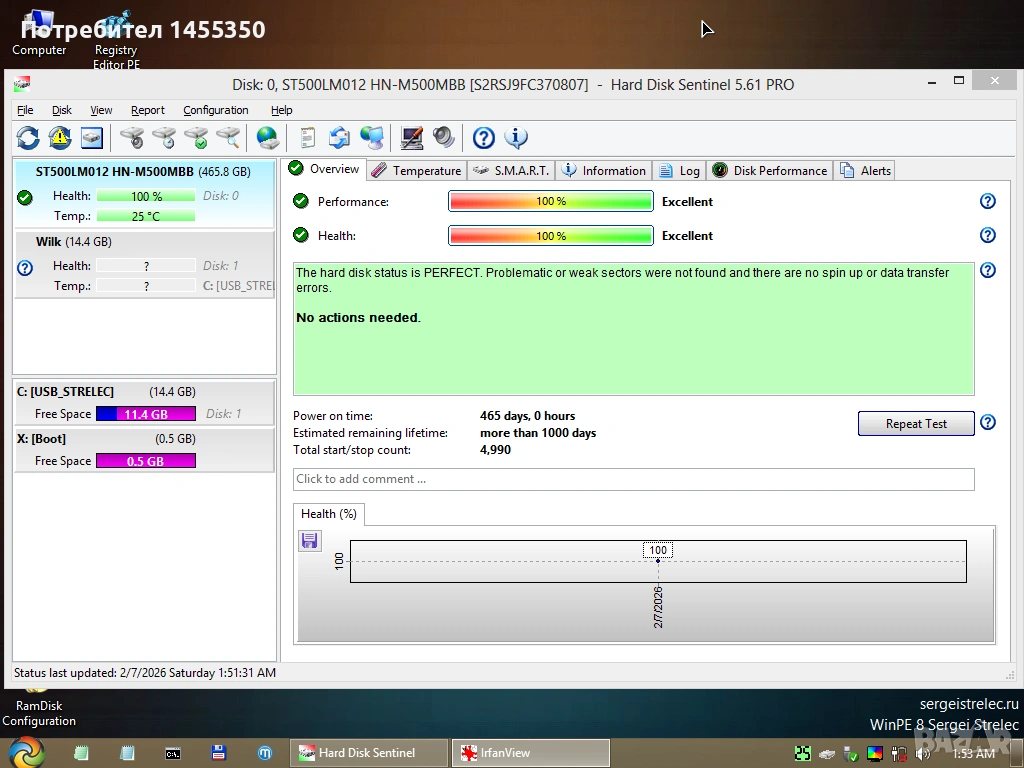Switch to the S.M.A.R.T. tab
This screenshot has height=768, width=1024.
(x=511, y=171)
